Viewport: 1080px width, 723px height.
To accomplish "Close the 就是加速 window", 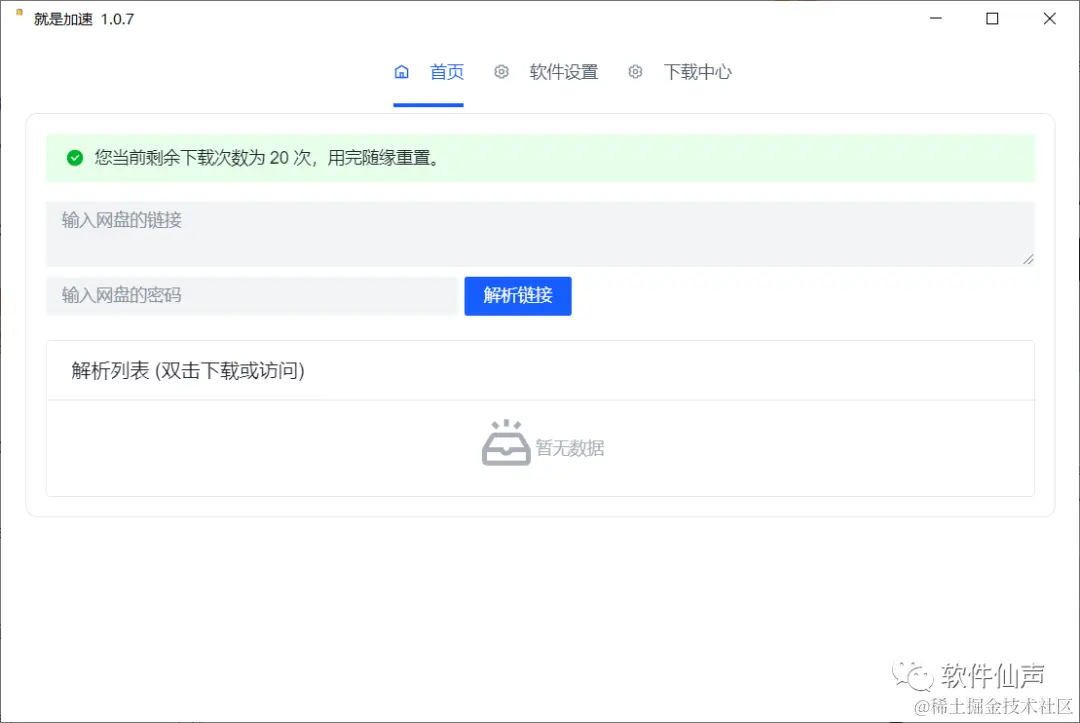I will click(x=1049, y=19).
